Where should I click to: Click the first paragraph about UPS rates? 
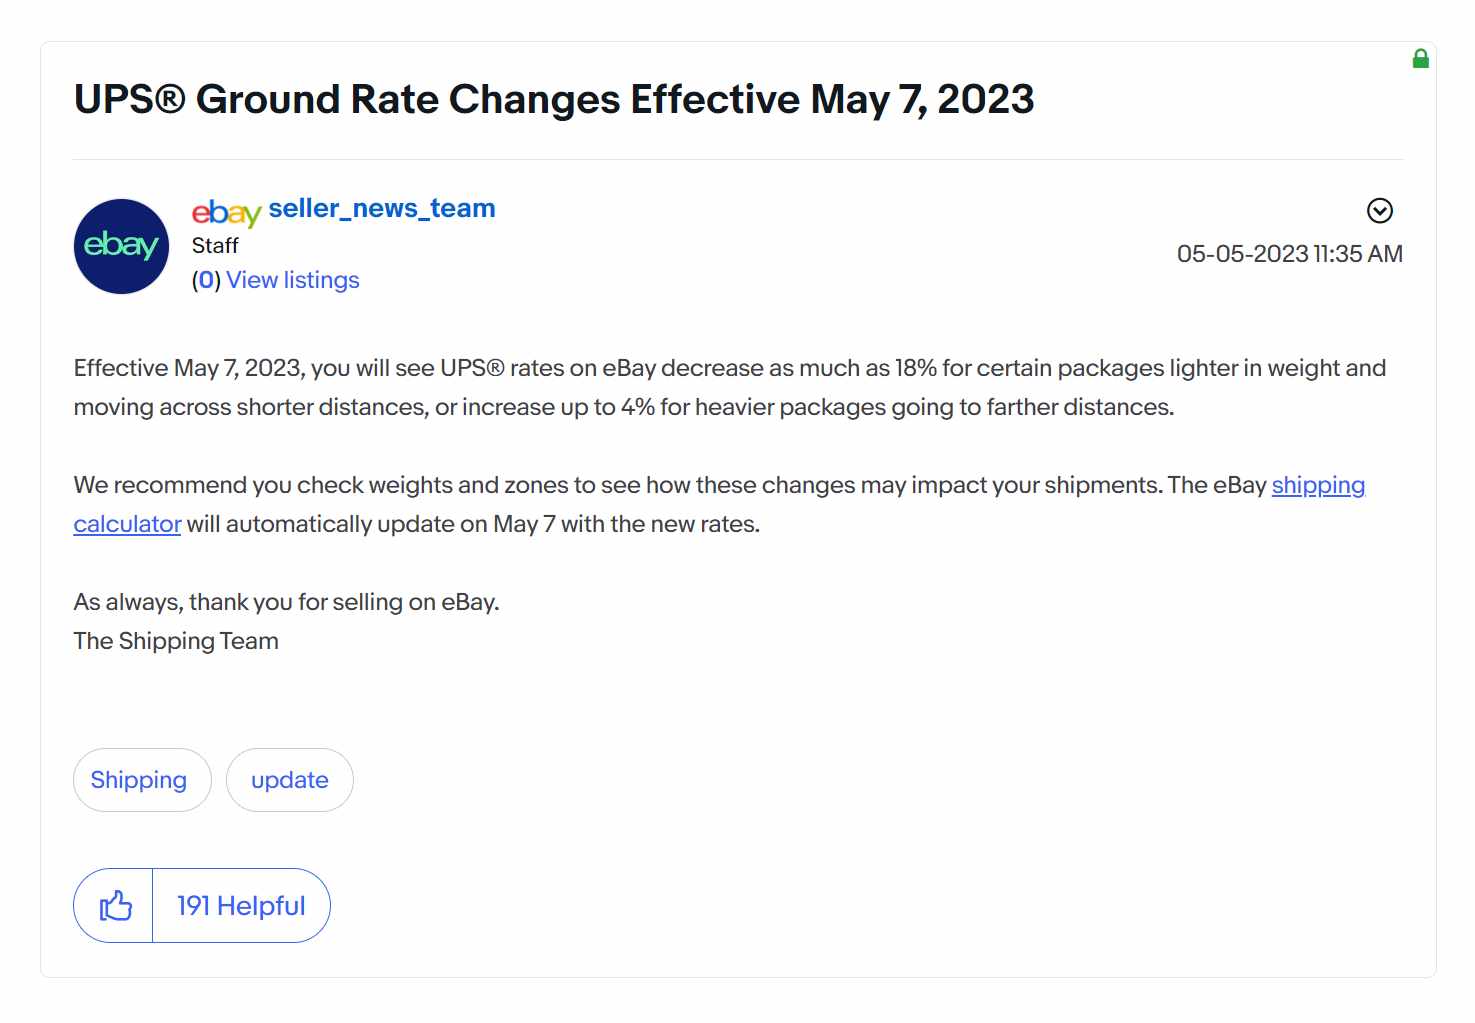730,388
